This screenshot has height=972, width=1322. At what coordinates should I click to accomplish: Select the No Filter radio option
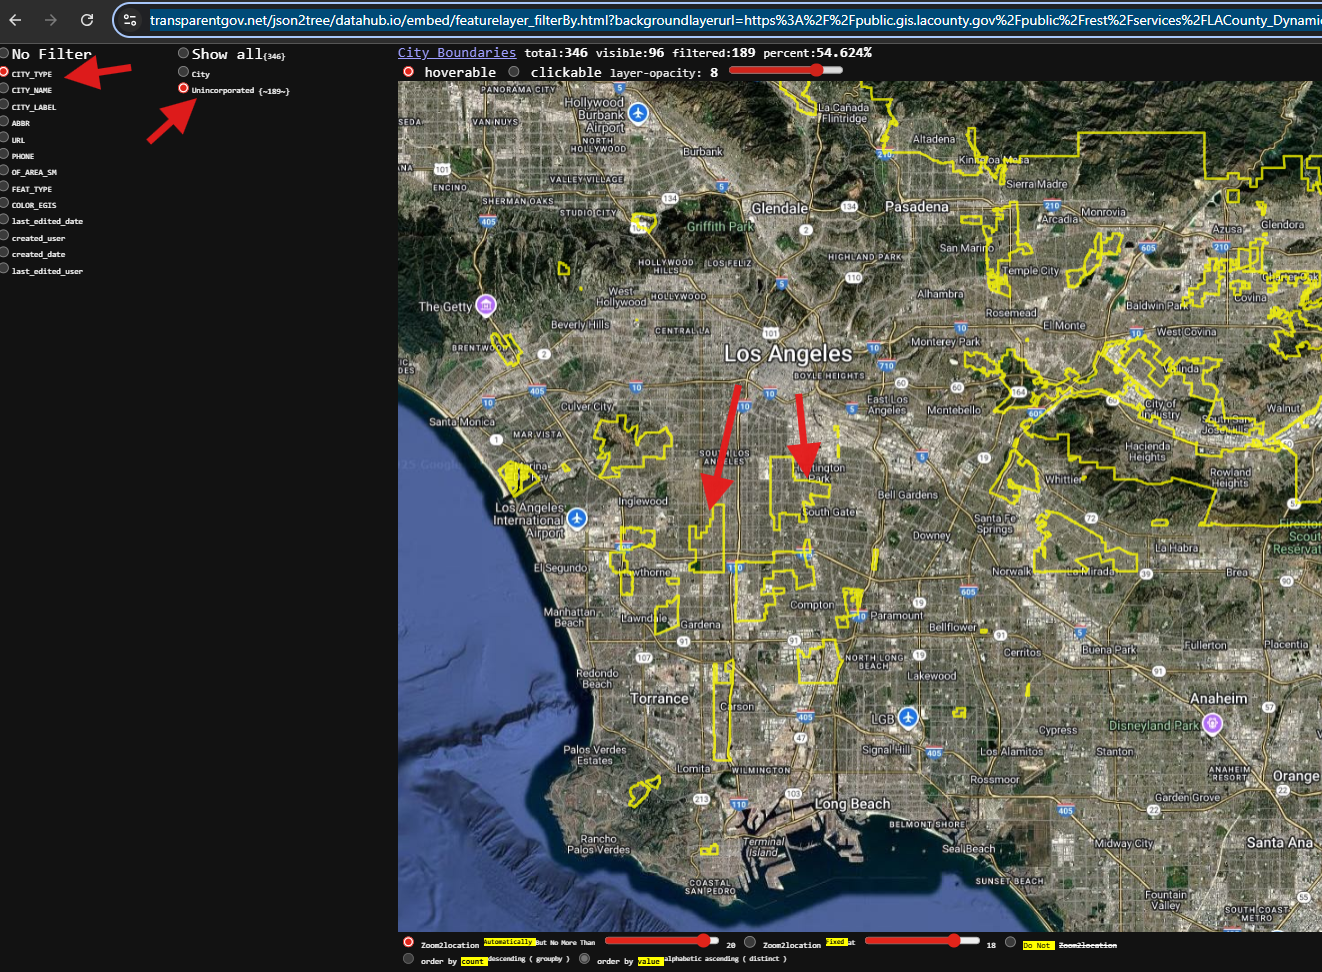tap(5, 53)
